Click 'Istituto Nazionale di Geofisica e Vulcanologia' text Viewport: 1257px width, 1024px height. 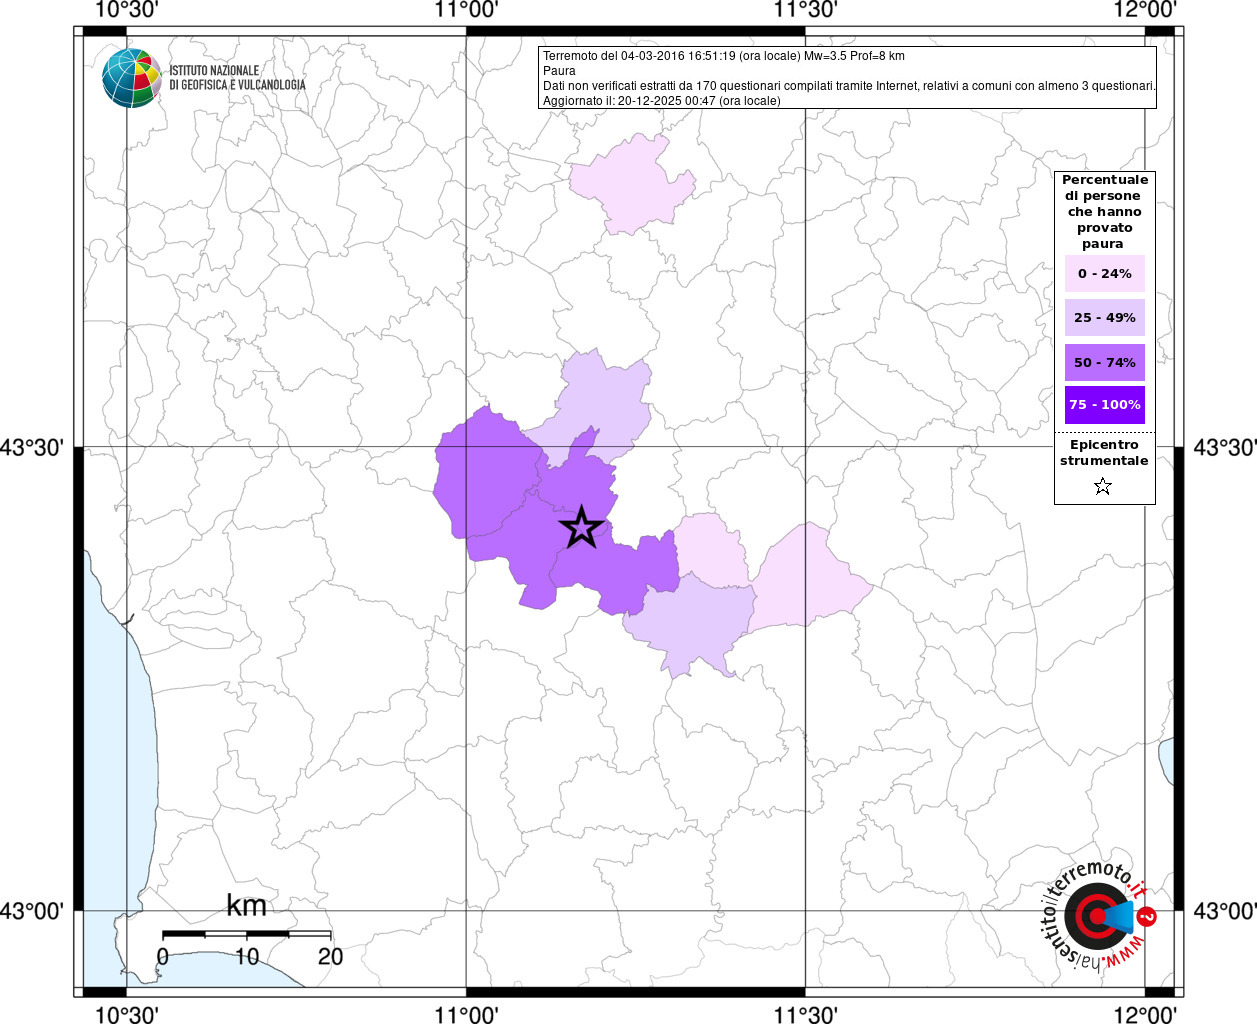(x=237, y=78)
